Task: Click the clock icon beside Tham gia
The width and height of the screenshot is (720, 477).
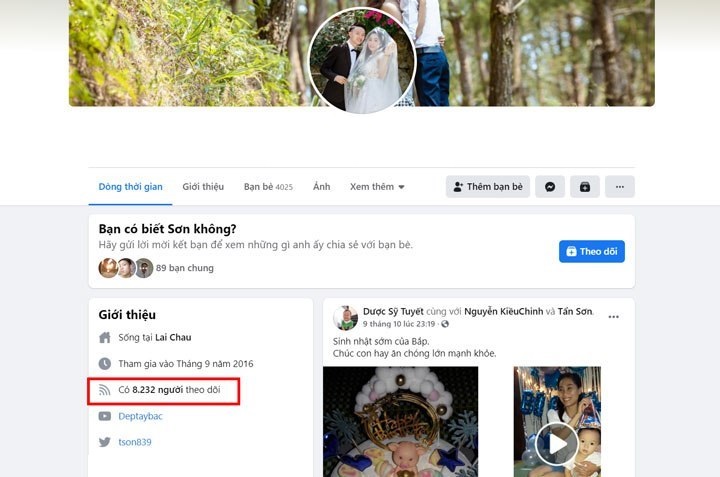Action: point(105,364)
